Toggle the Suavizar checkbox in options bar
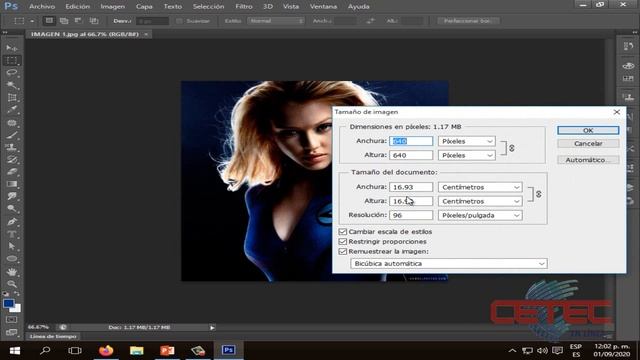 [x=179, y=21]
